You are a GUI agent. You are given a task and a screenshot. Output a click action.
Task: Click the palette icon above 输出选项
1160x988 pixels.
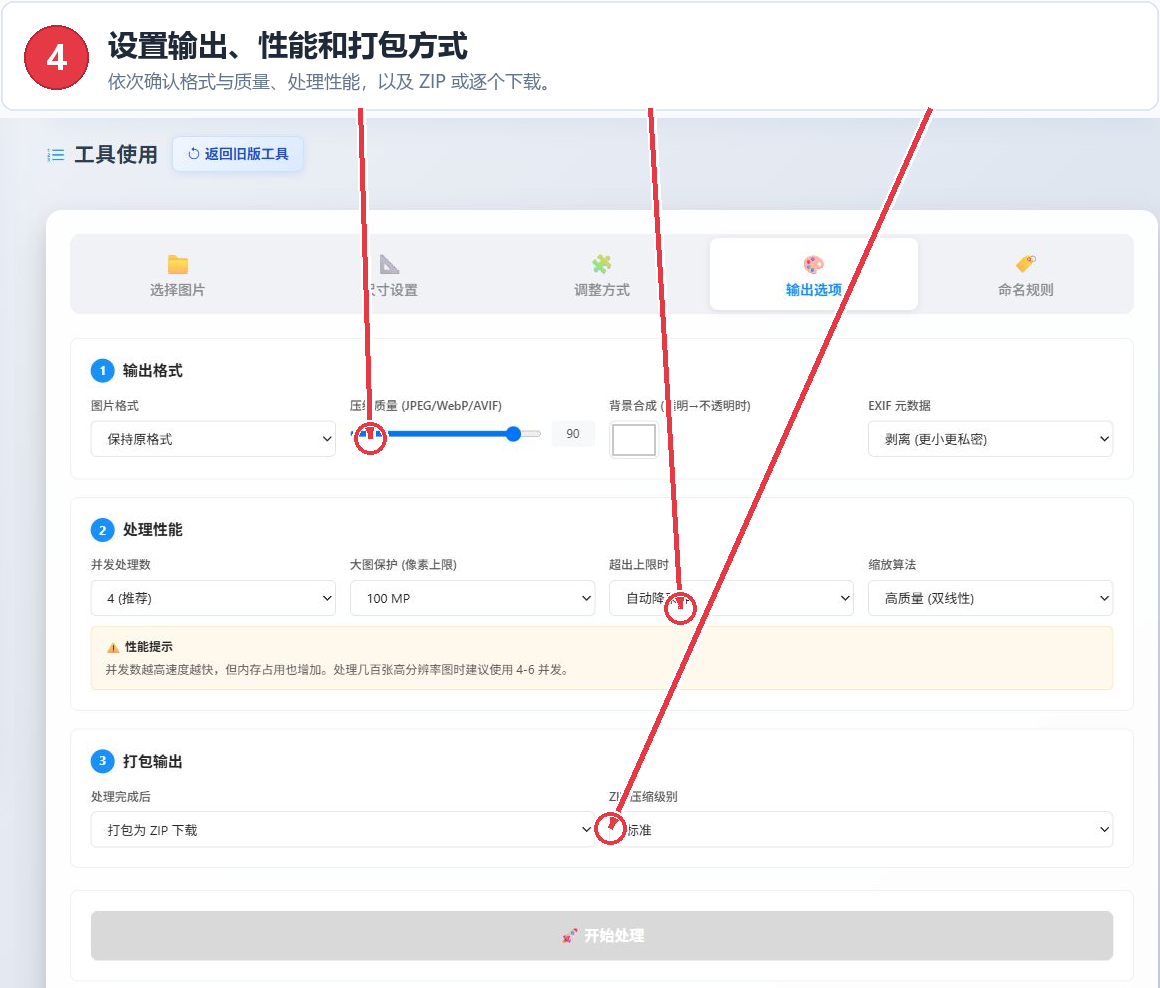tap(814, 264)
